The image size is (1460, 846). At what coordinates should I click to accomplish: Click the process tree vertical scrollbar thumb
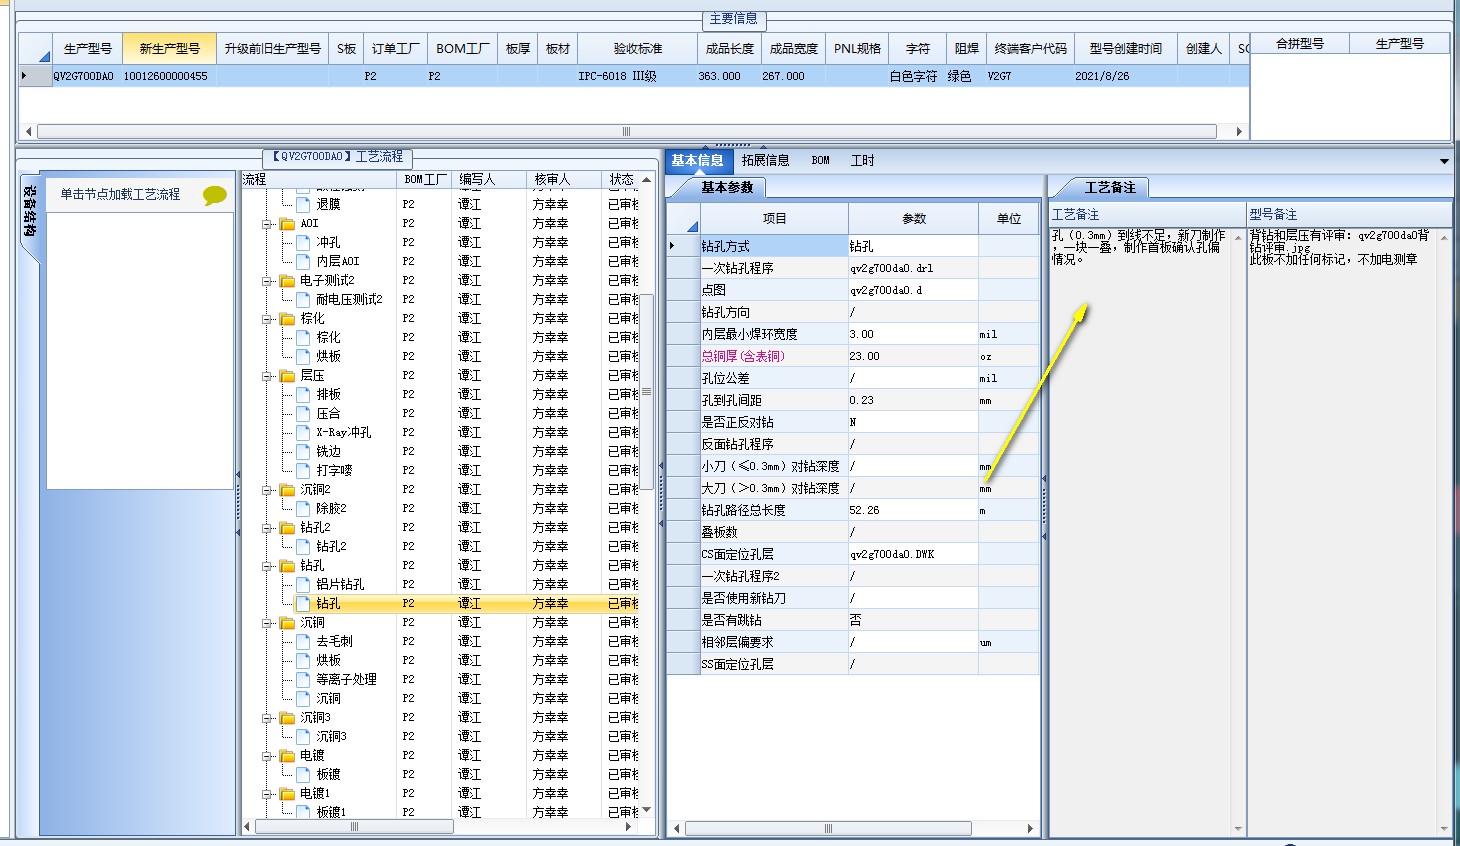tap(647, 391)
